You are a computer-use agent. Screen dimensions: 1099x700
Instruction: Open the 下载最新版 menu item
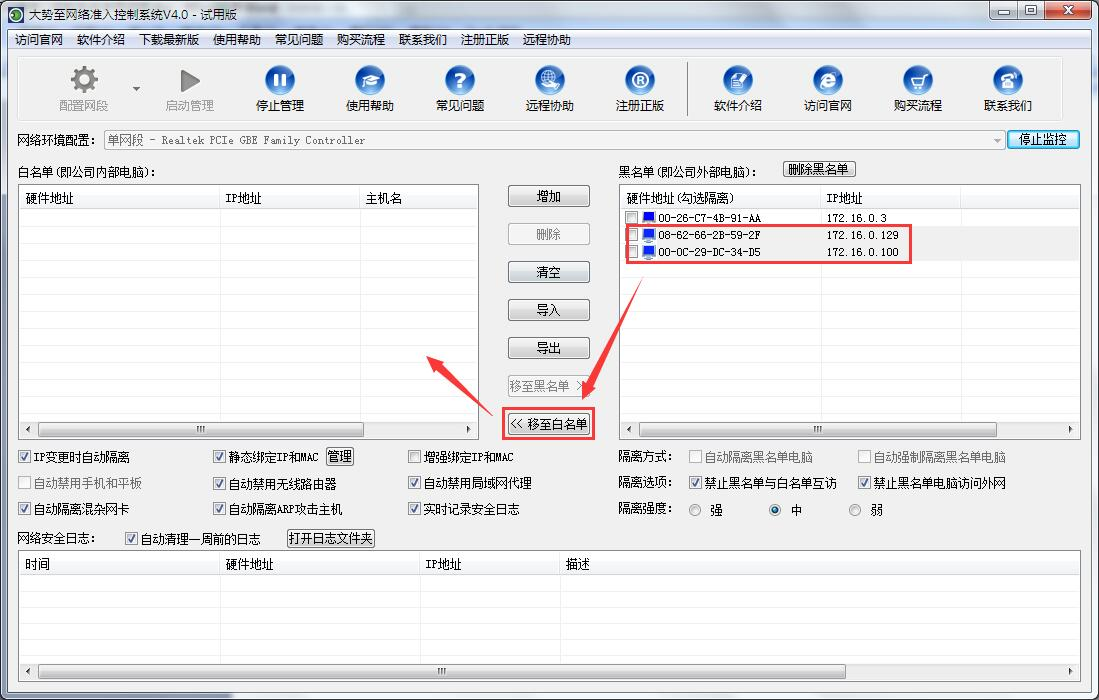(x=168, y=40)
